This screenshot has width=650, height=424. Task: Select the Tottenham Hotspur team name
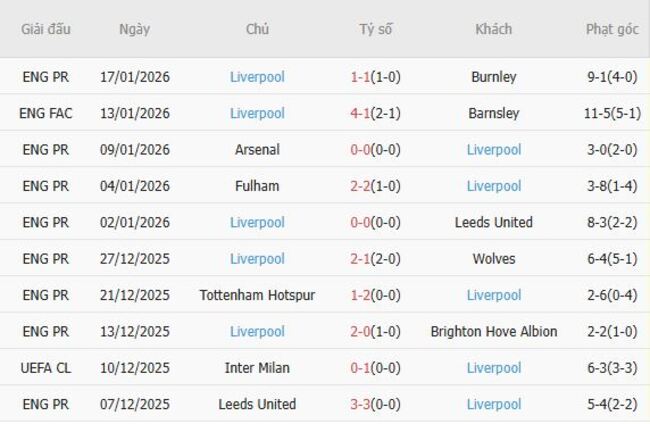(x=257, y=295)
